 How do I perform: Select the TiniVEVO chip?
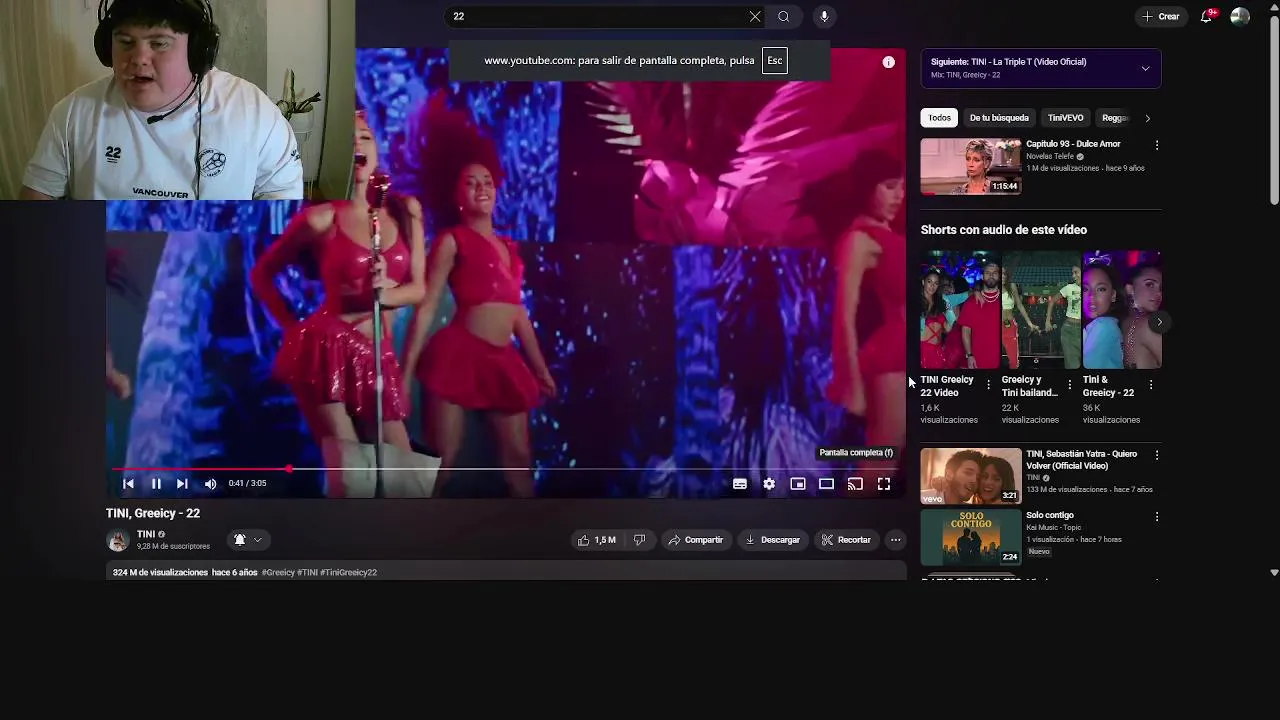[x=1065, y=118]
